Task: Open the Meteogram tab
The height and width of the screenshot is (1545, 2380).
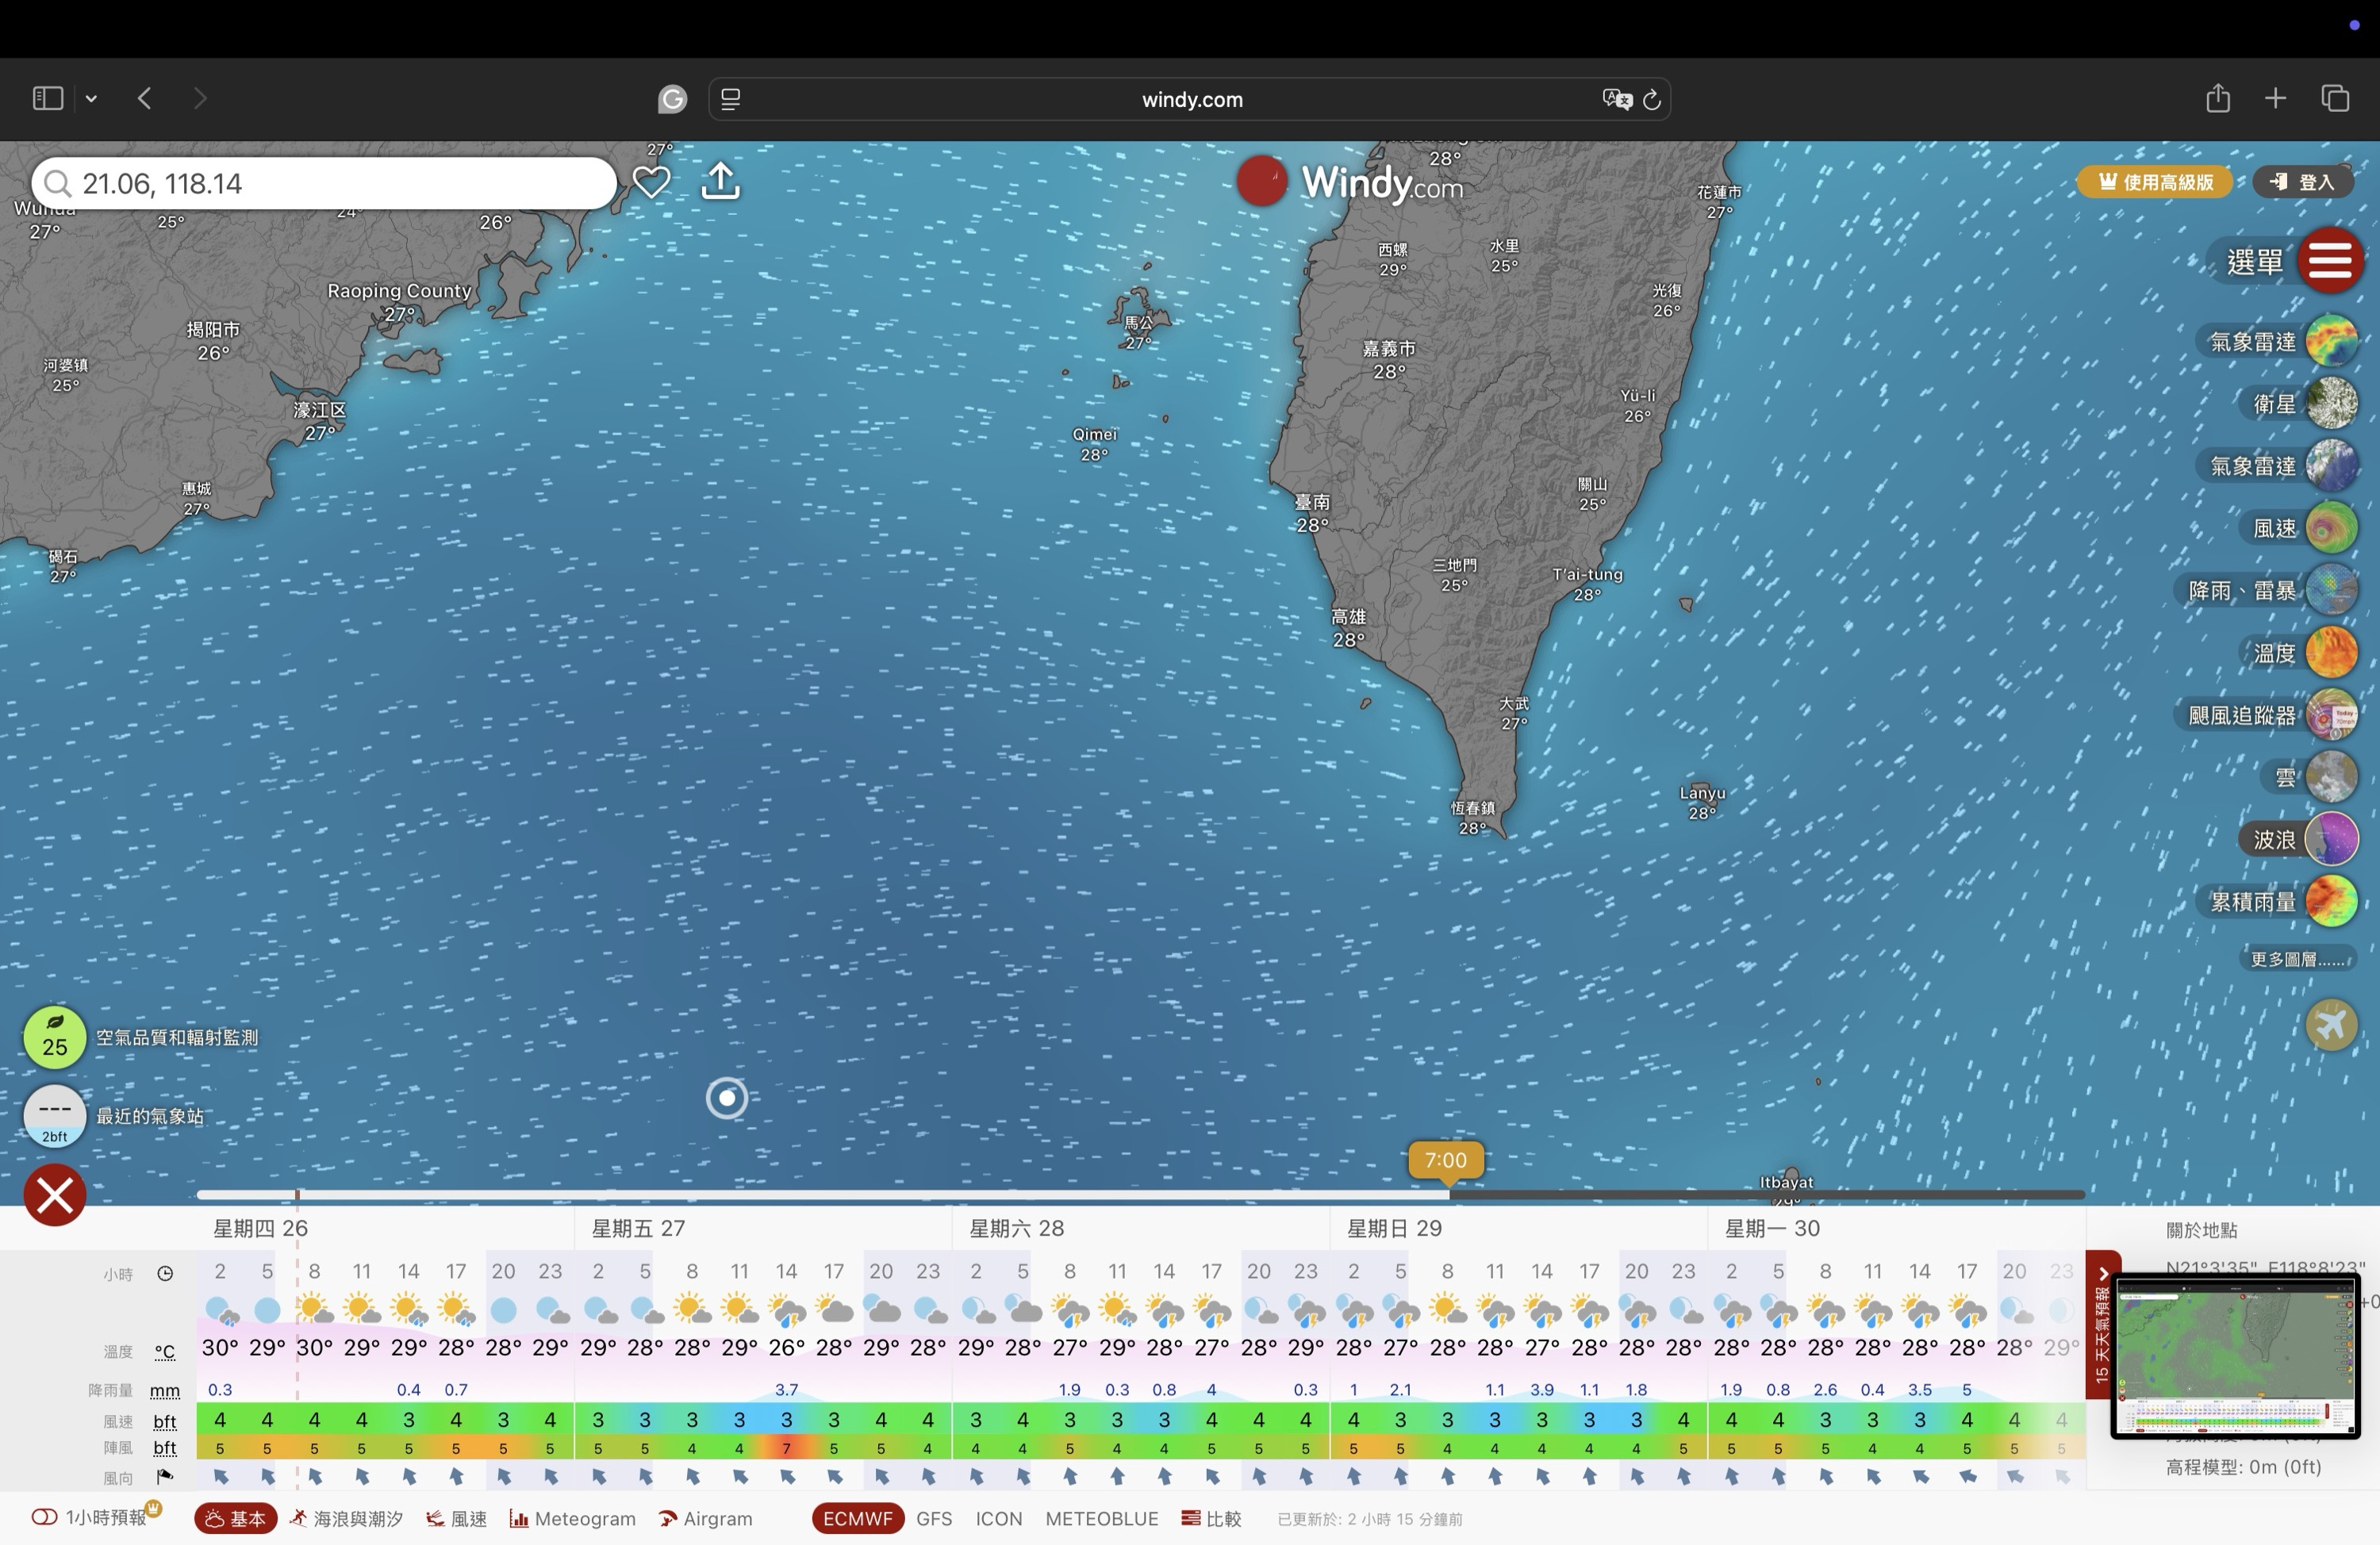Action: (573, 1518)
